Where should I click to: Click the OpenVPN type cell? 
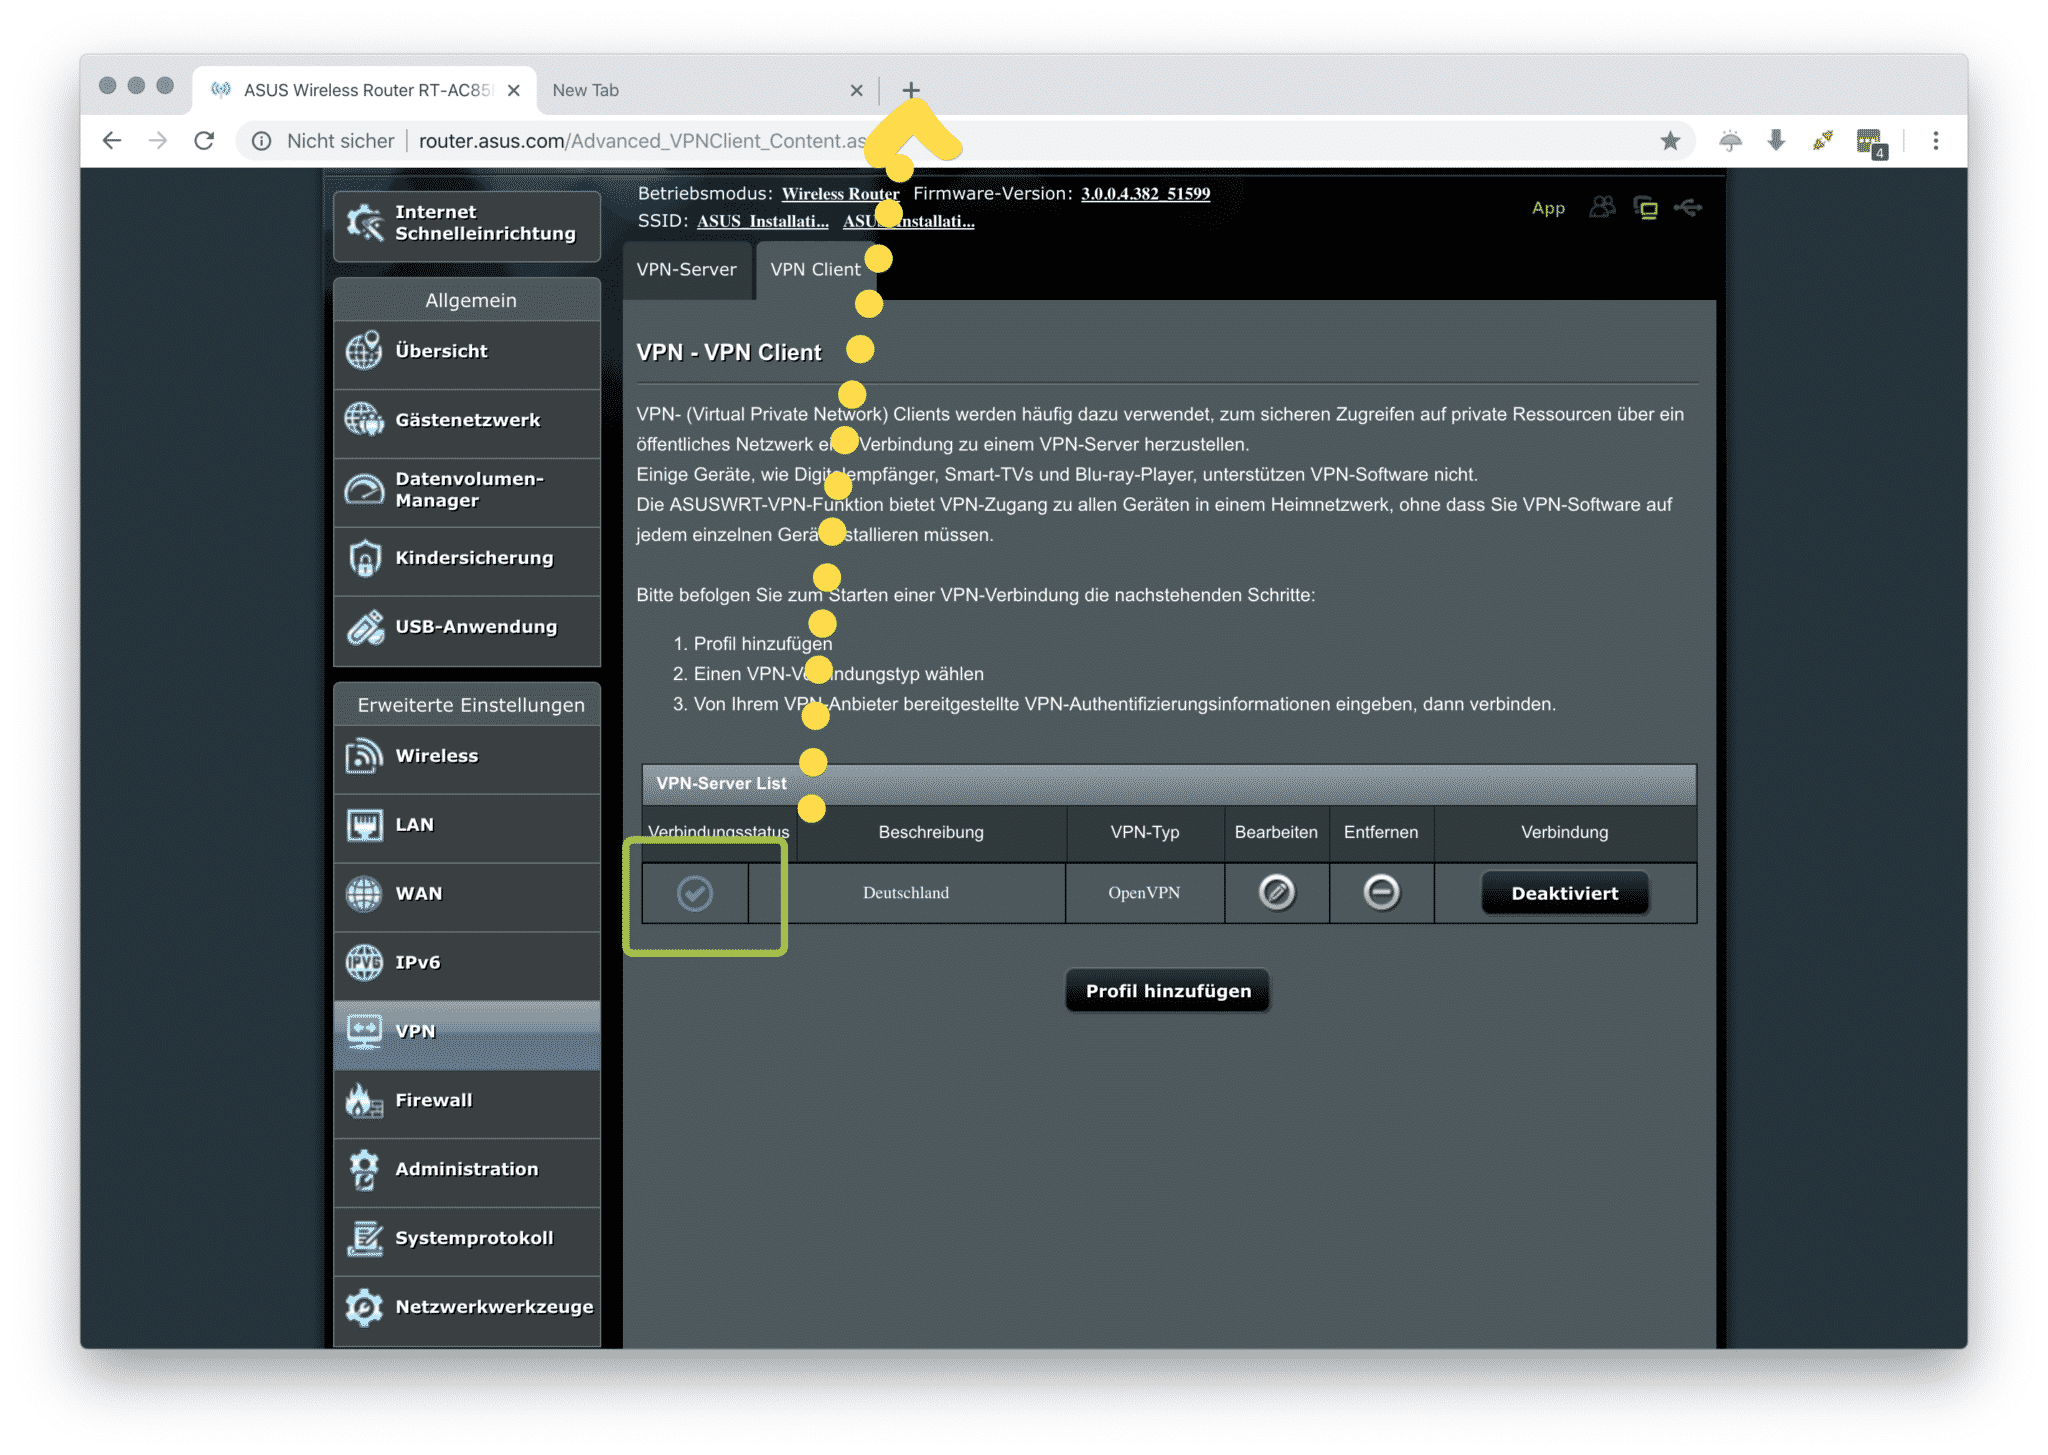click(1144, 893)
